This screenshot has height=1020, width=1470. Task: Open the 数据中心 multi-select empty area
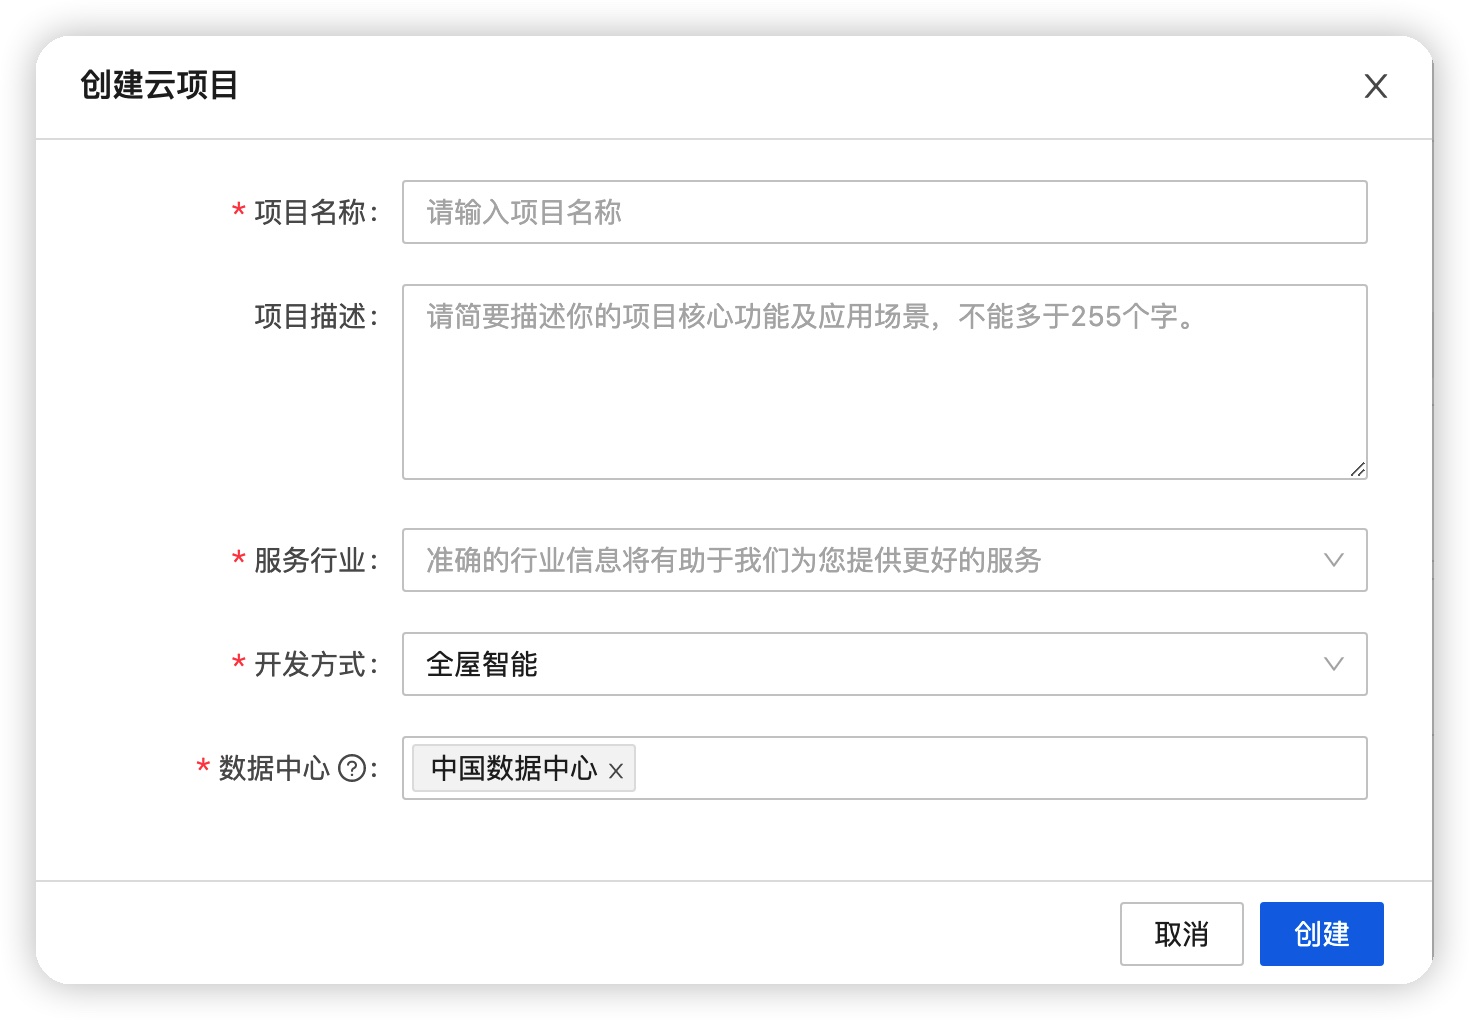(1000, 768)
